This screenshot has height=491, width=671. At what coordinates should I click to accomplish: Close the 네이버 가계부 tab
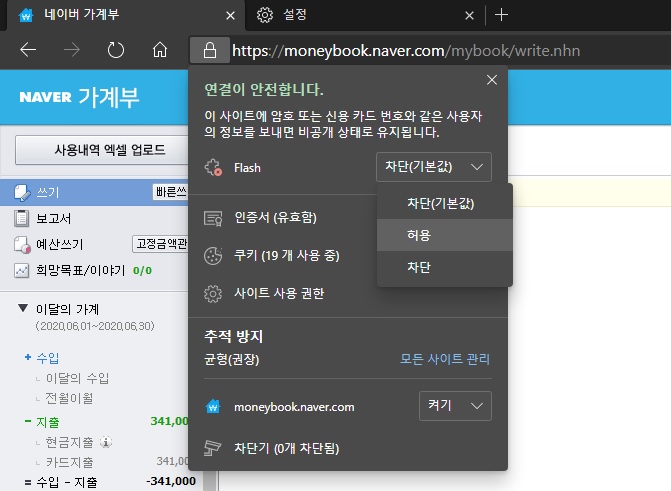click(x=230, y=16)
